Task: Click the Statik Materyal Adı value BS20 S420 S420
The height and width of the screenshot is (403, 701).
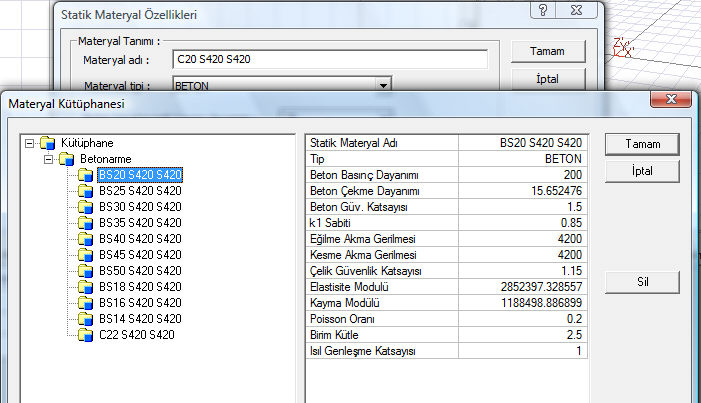Action: coord(541,143)
